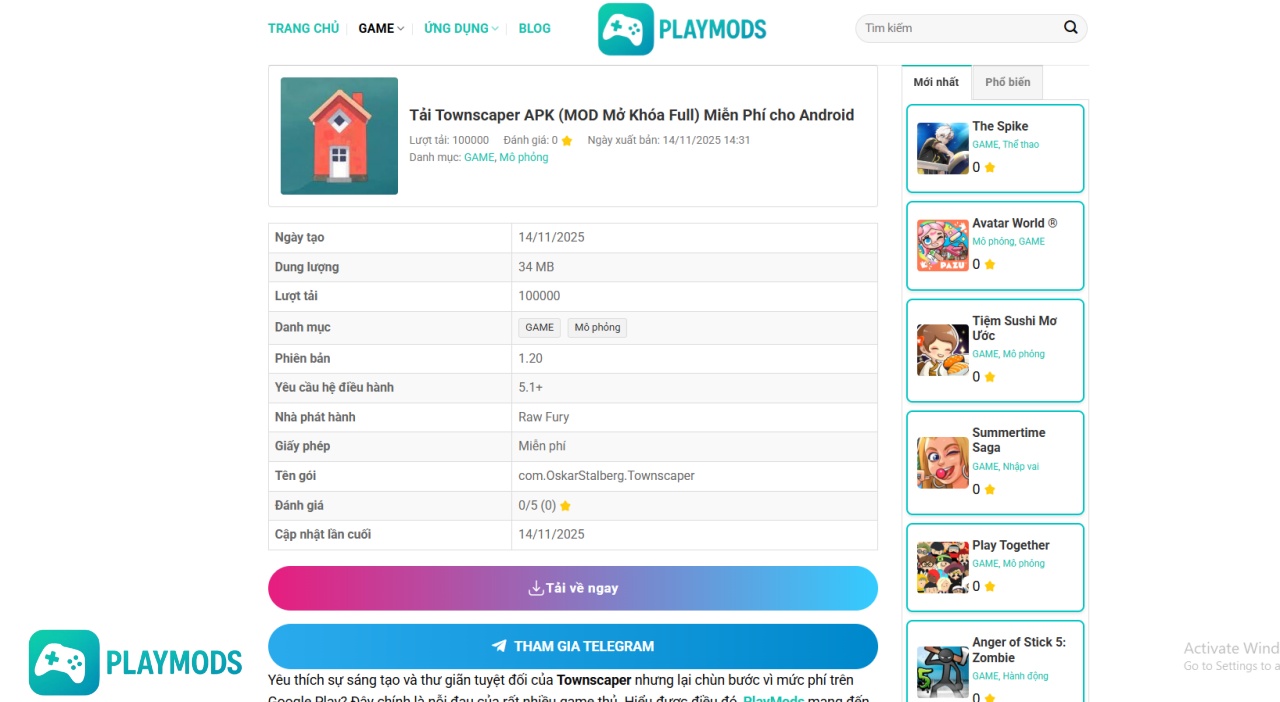Open Avatar World ® title link
Viewport: 1280px width, 702px height.
coord(1015,223)
